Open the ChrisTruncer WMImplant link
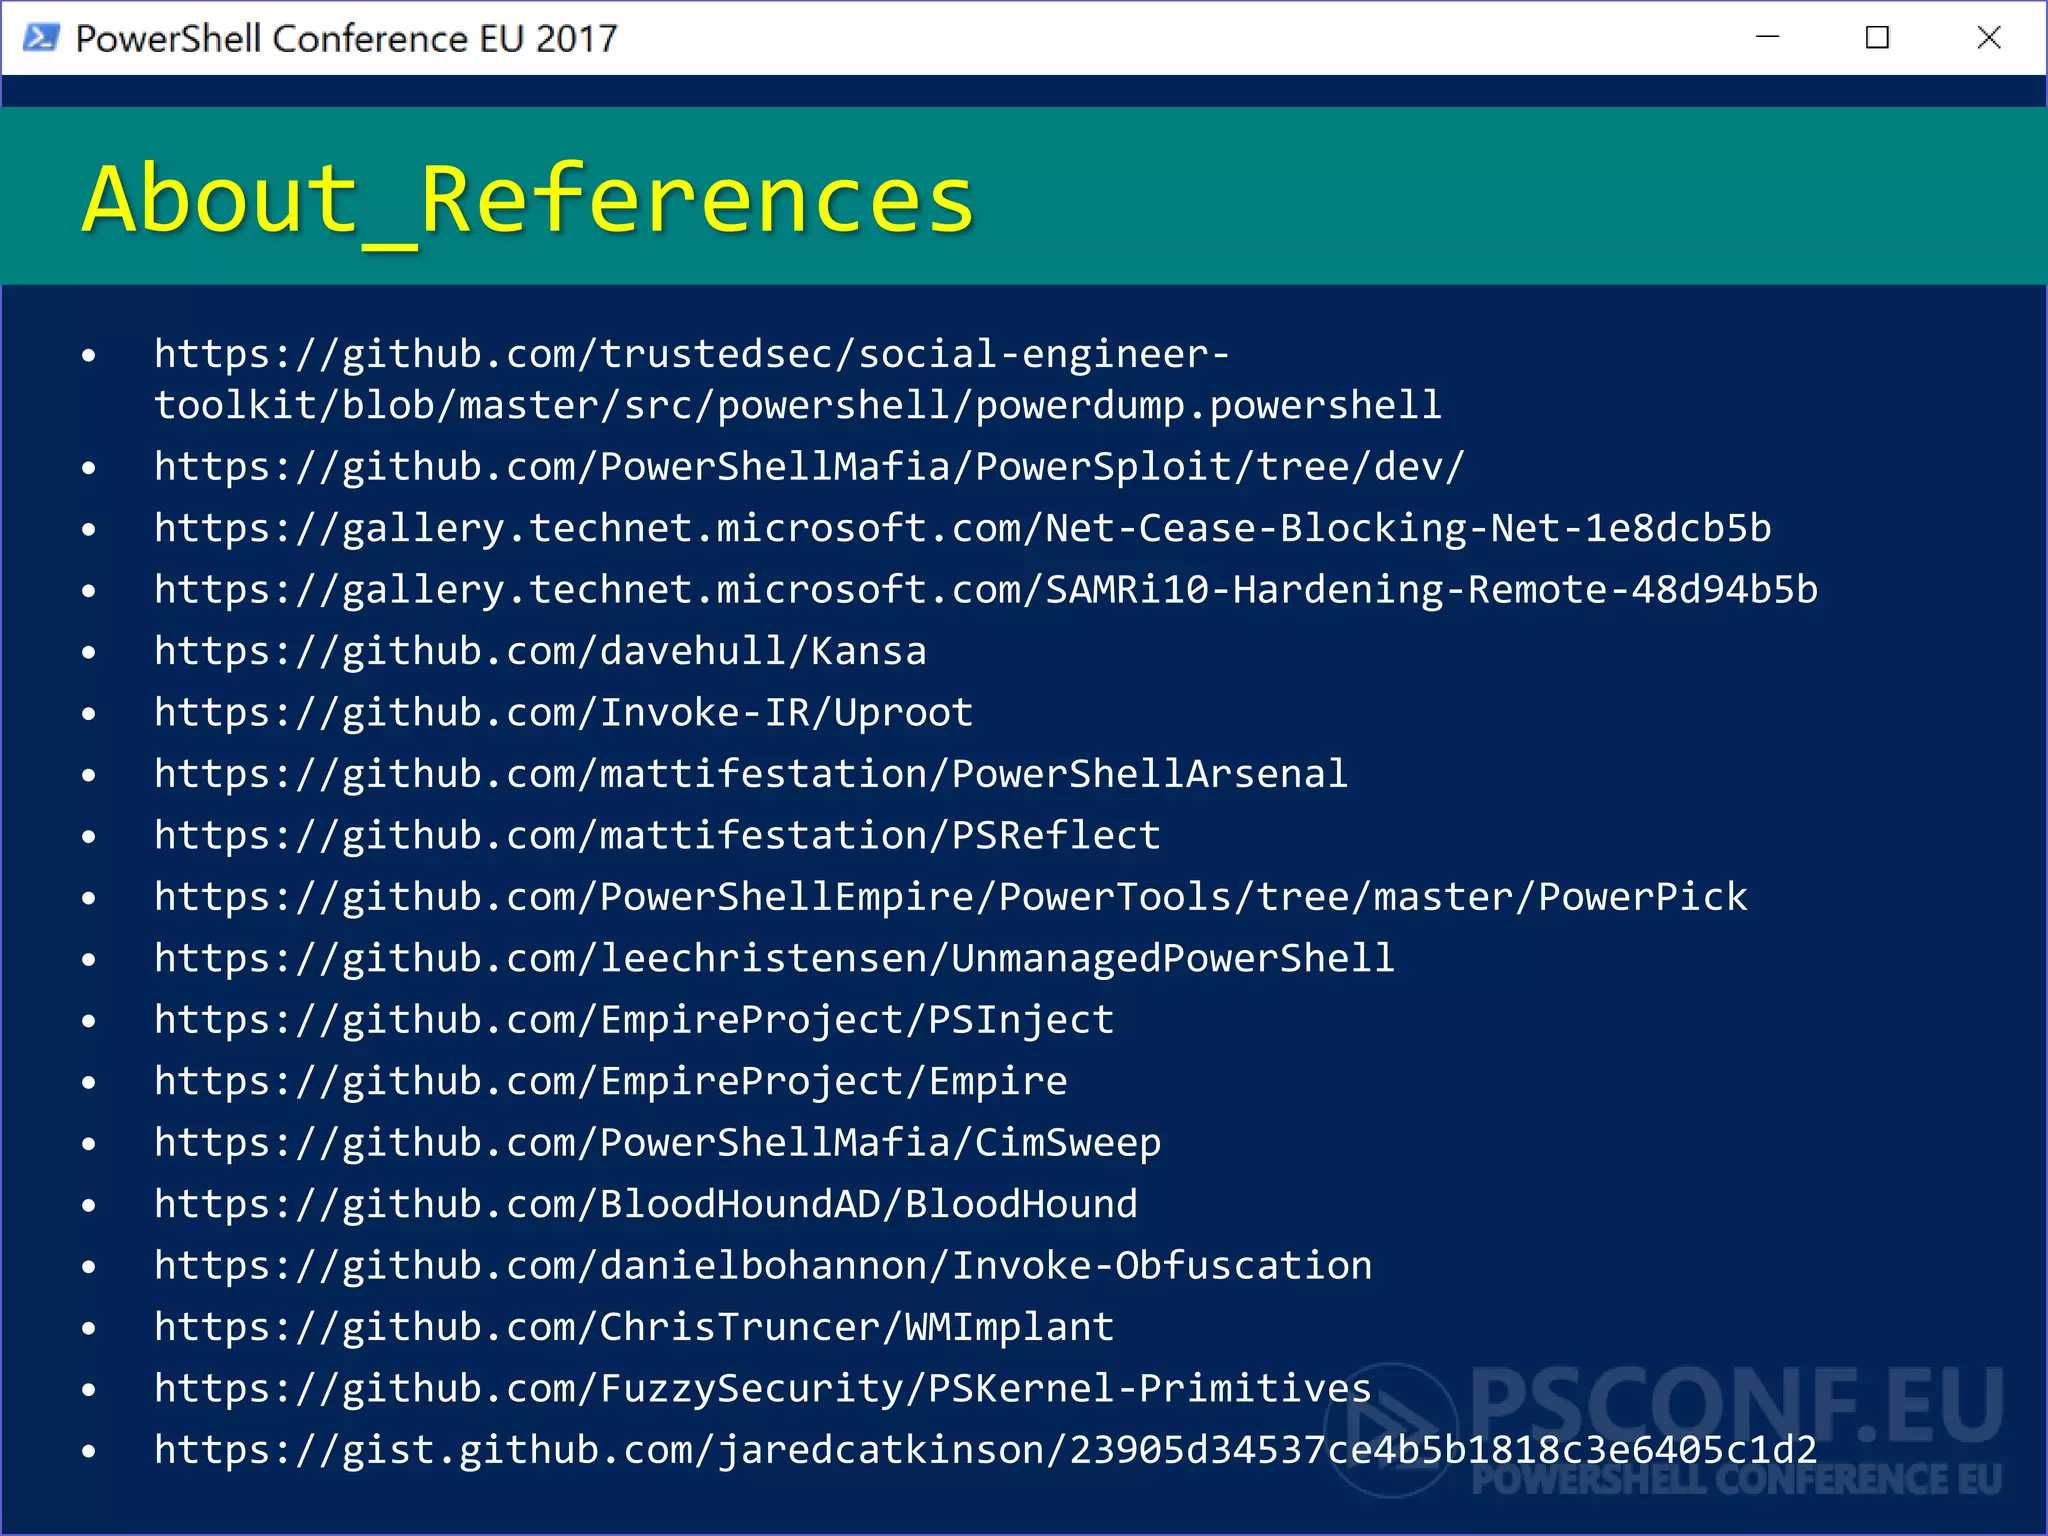2048x1536 pixels. 634,1327
